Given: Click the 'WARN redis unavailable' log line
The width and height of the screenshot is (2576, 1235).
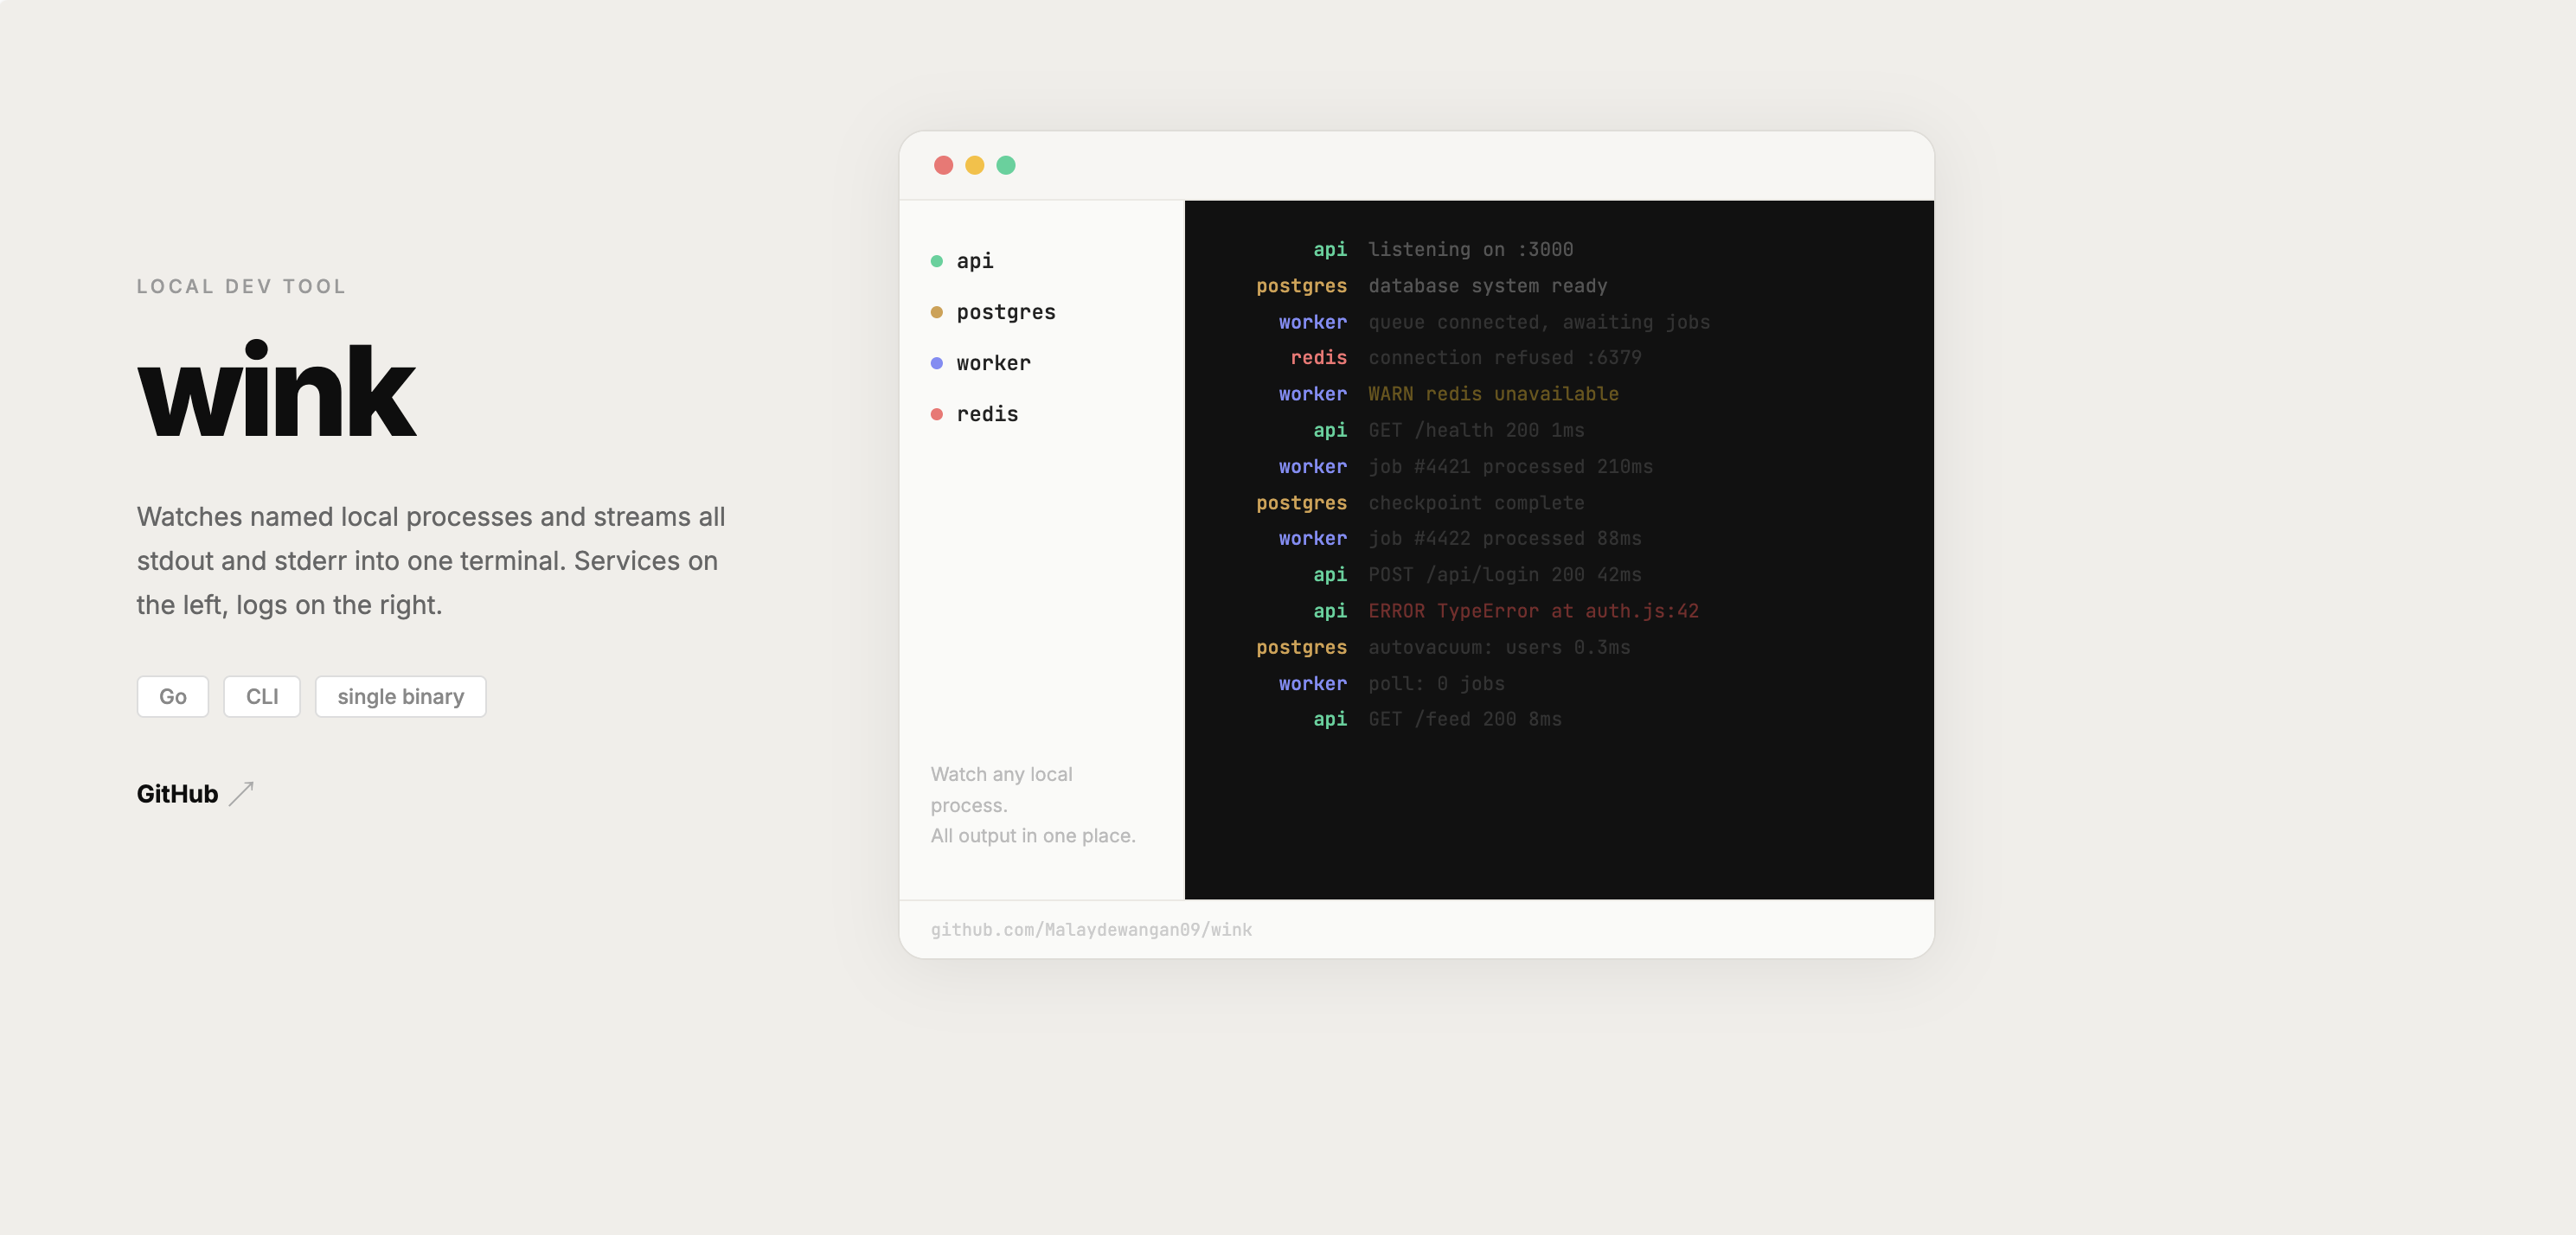Looking at the screenshot, I should pyautogui.click(x=1493, y=394).
